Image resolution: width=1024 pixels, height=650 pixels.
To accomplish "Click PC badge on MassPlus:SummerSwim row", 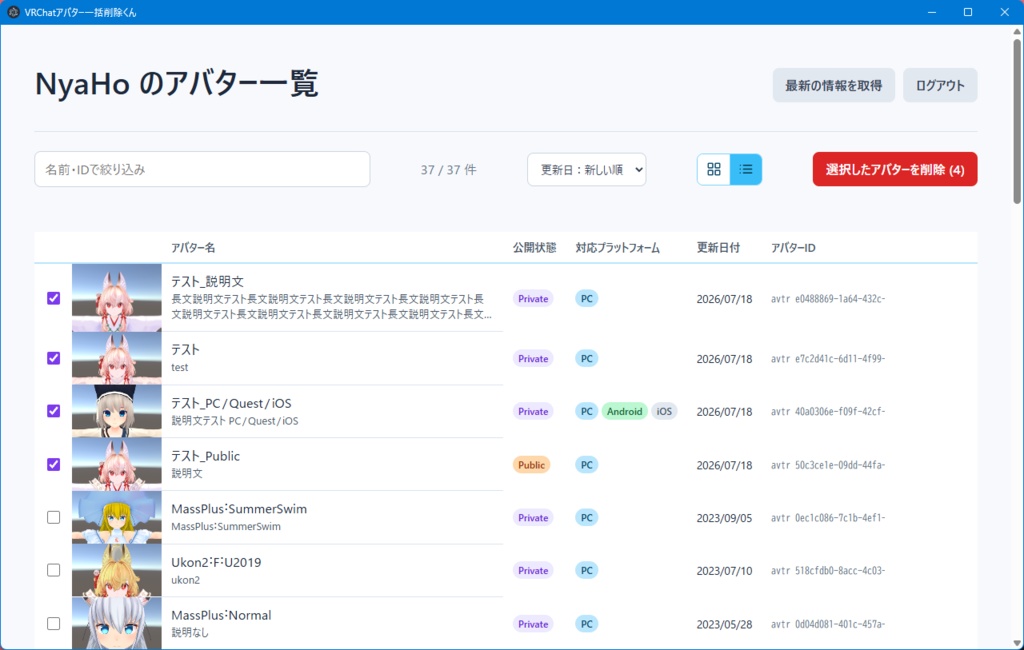I will tap(586, 517).
